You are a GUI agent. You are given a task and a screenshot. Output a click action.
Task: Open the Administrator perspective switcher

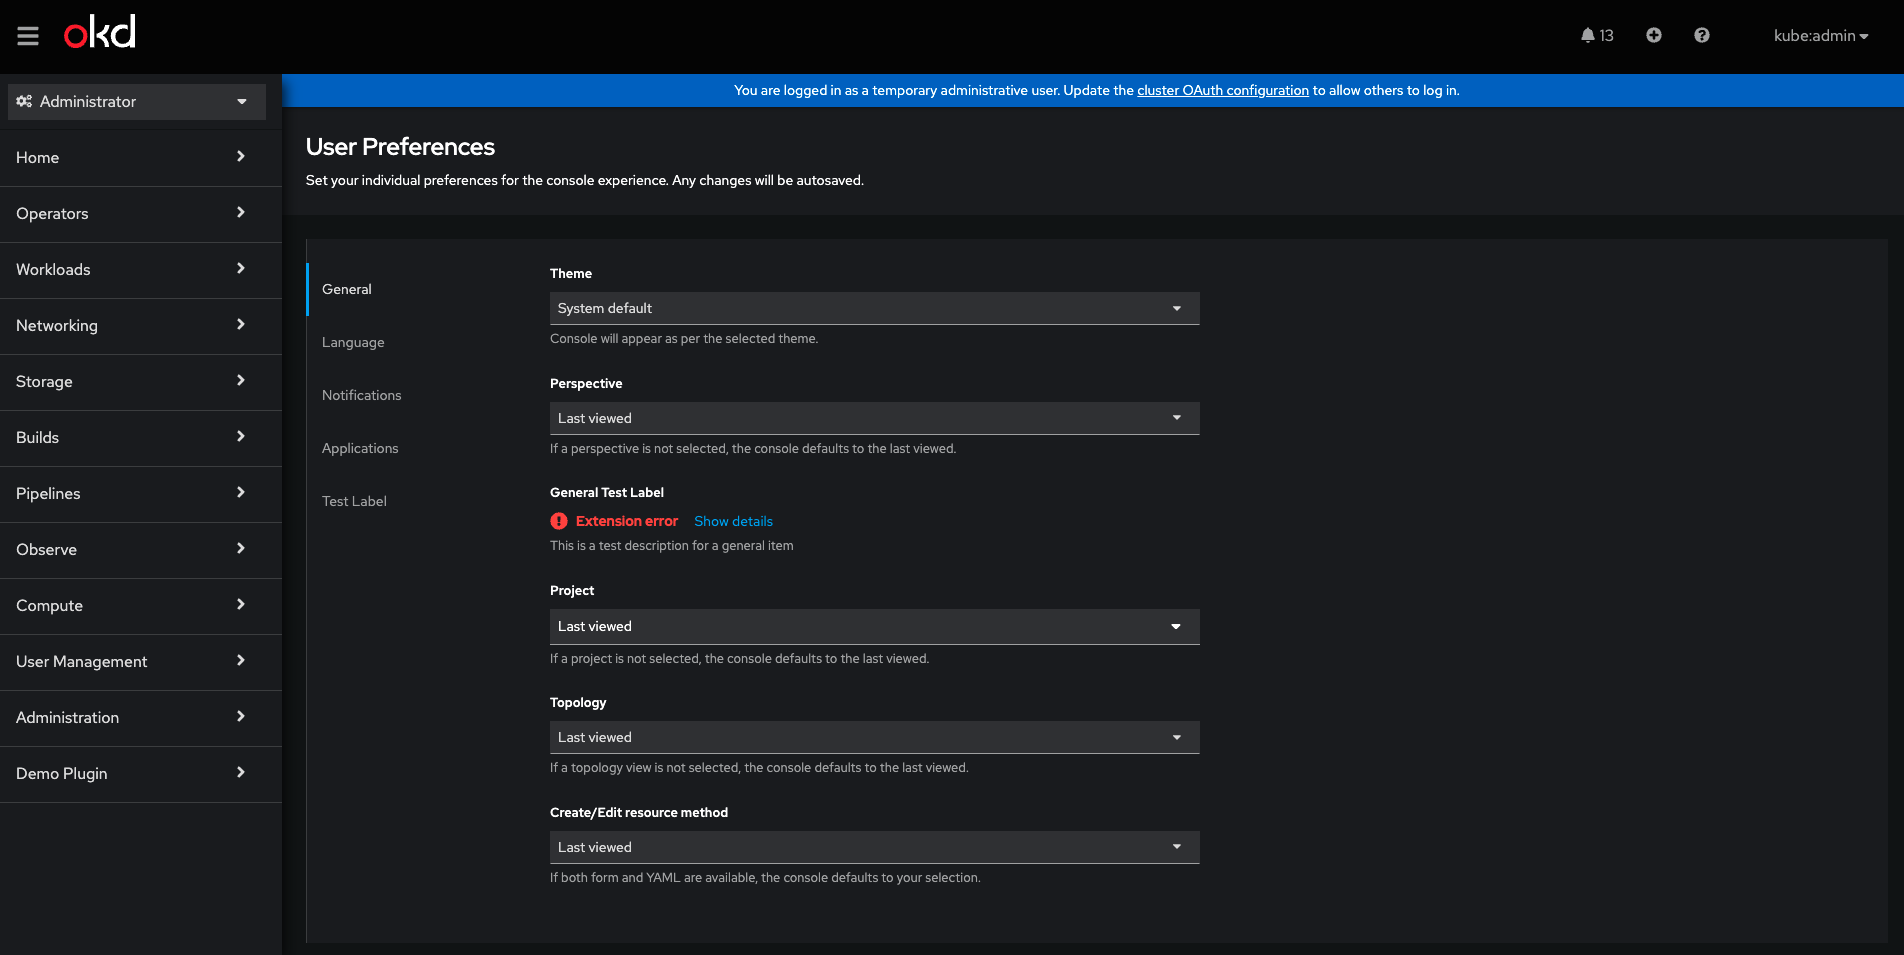click(137, 102)
